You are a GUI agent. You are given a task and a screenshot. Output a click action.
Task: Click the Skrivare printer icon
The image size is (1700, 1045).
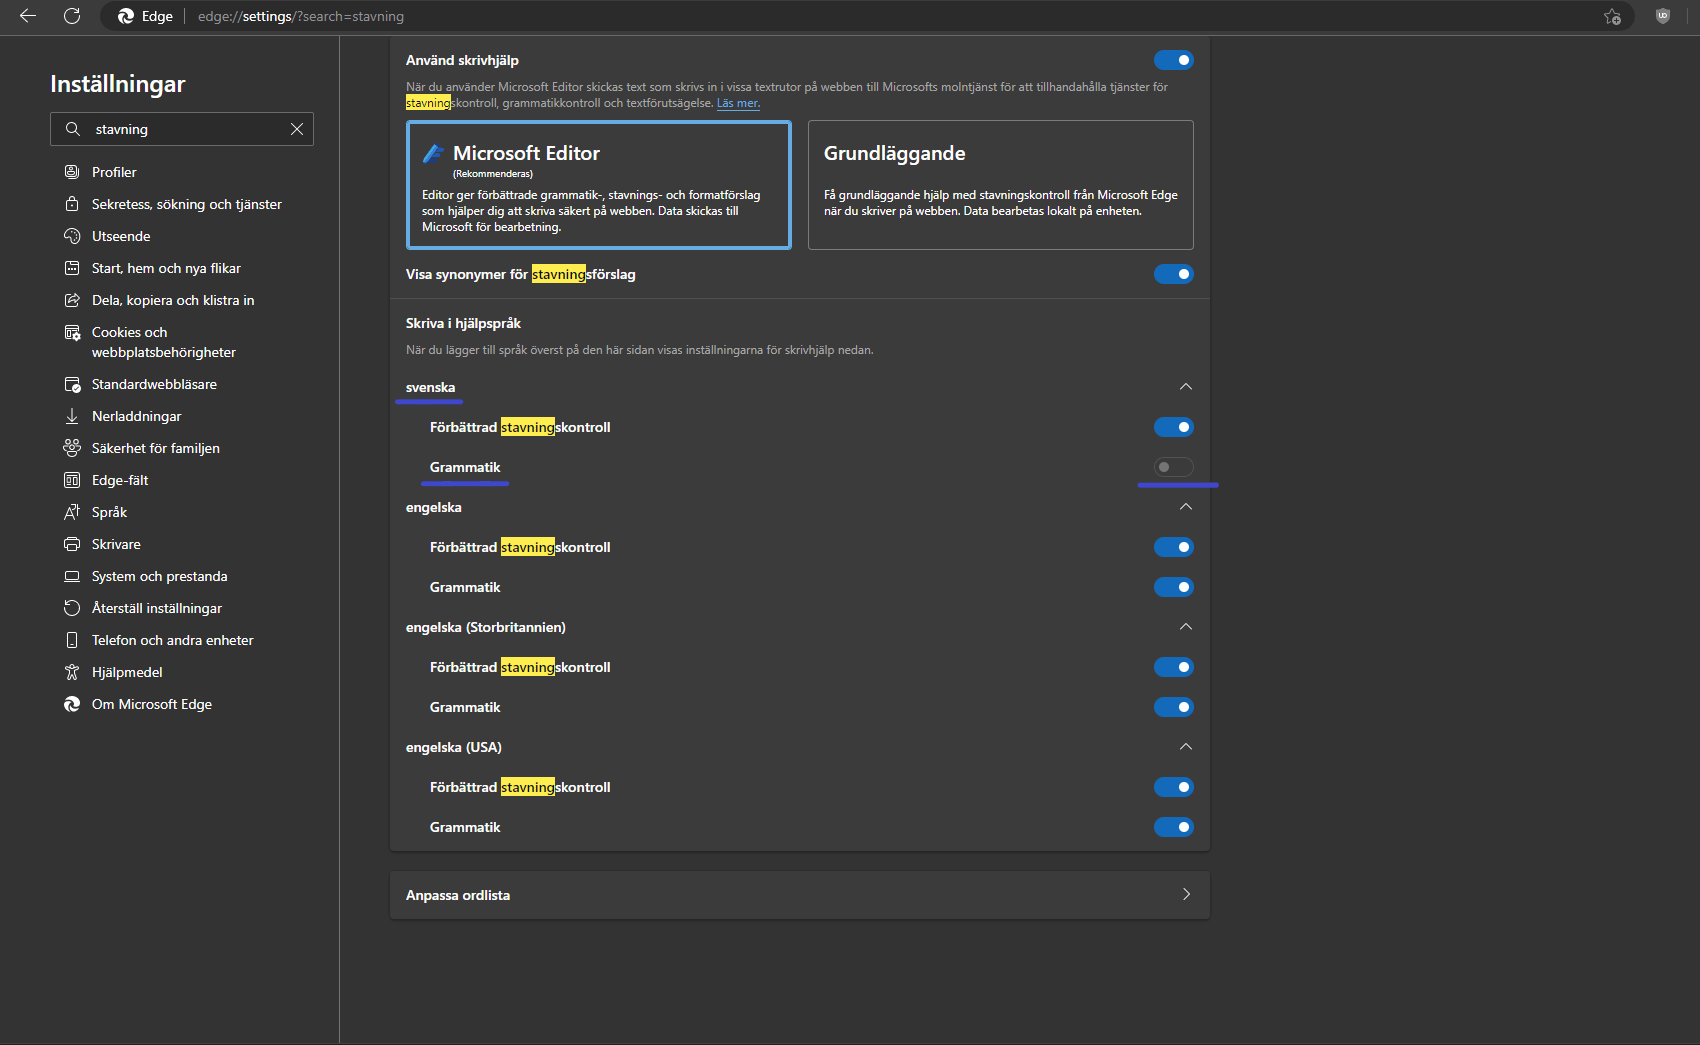click(72, 544)
